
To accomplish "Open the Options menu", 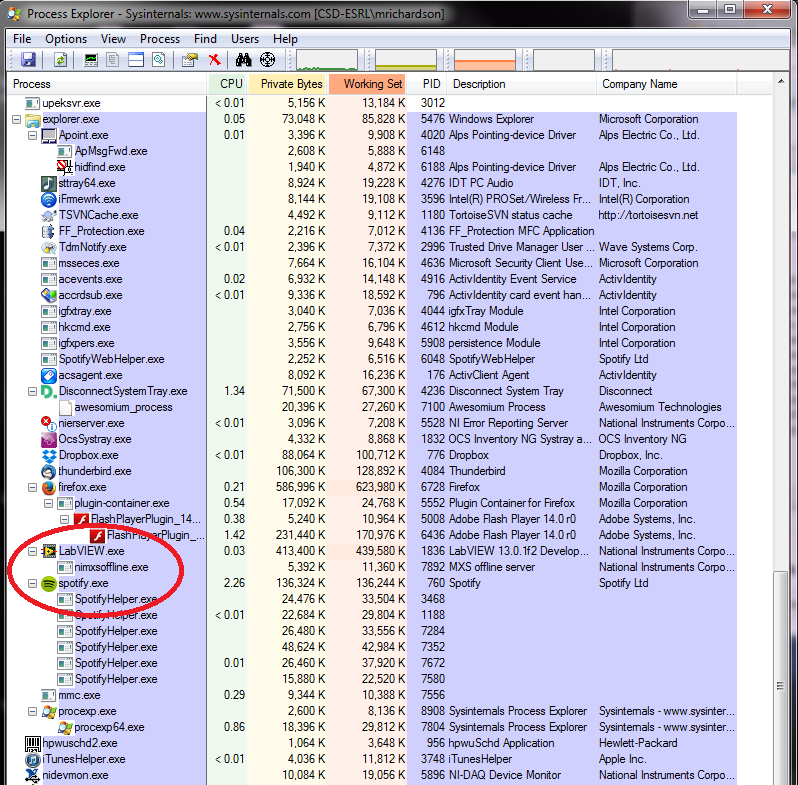I will coord(66,39).
